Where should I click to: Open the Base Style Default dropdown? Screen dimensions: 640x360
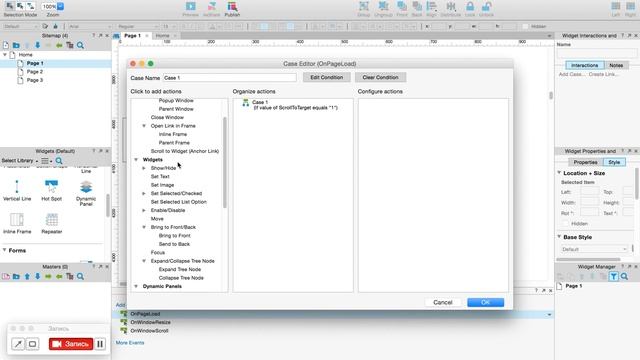click(594, 249)
